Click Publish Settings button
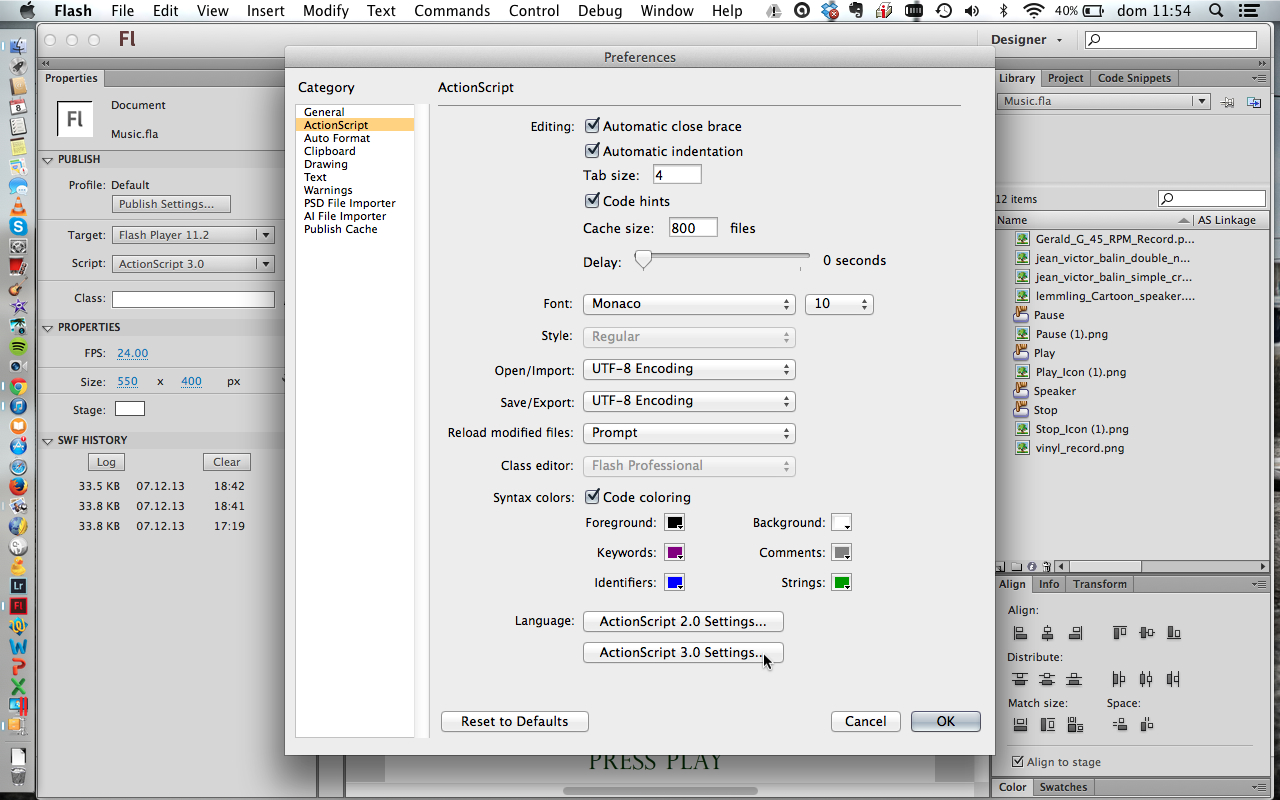This screenshot has width=1280, height=800. pyautogui.click(x=171, y=204)
